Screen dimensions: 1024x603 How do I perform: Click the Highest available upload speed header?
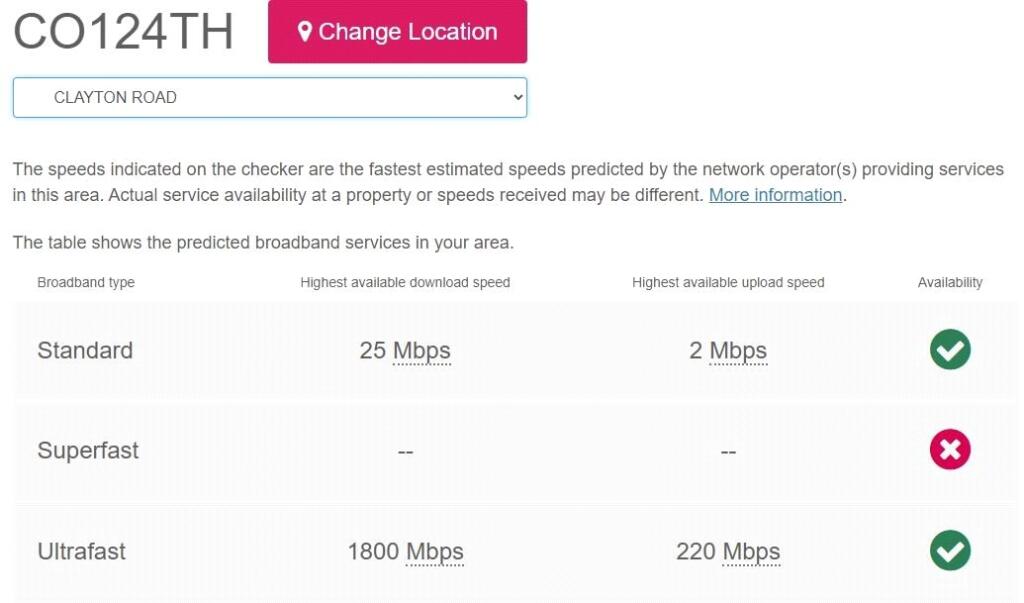click(728, 282)
